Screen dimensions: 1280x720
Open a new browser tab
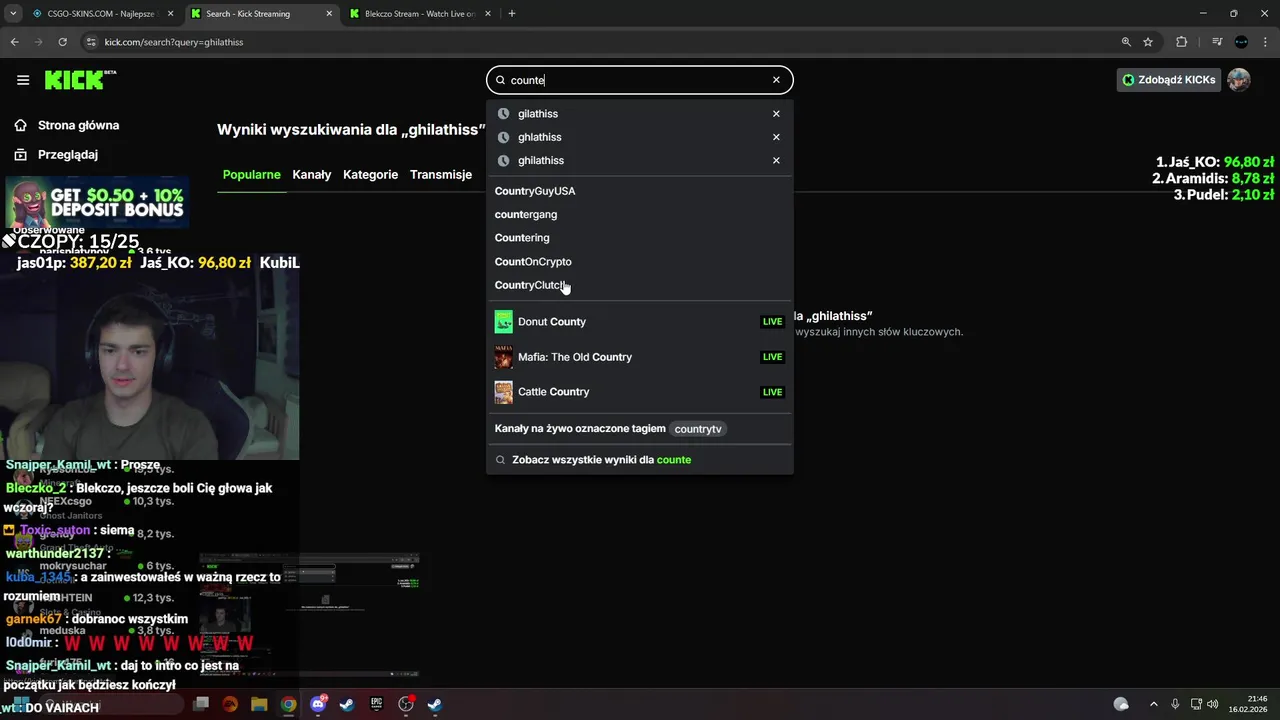(x=512, y=14)
